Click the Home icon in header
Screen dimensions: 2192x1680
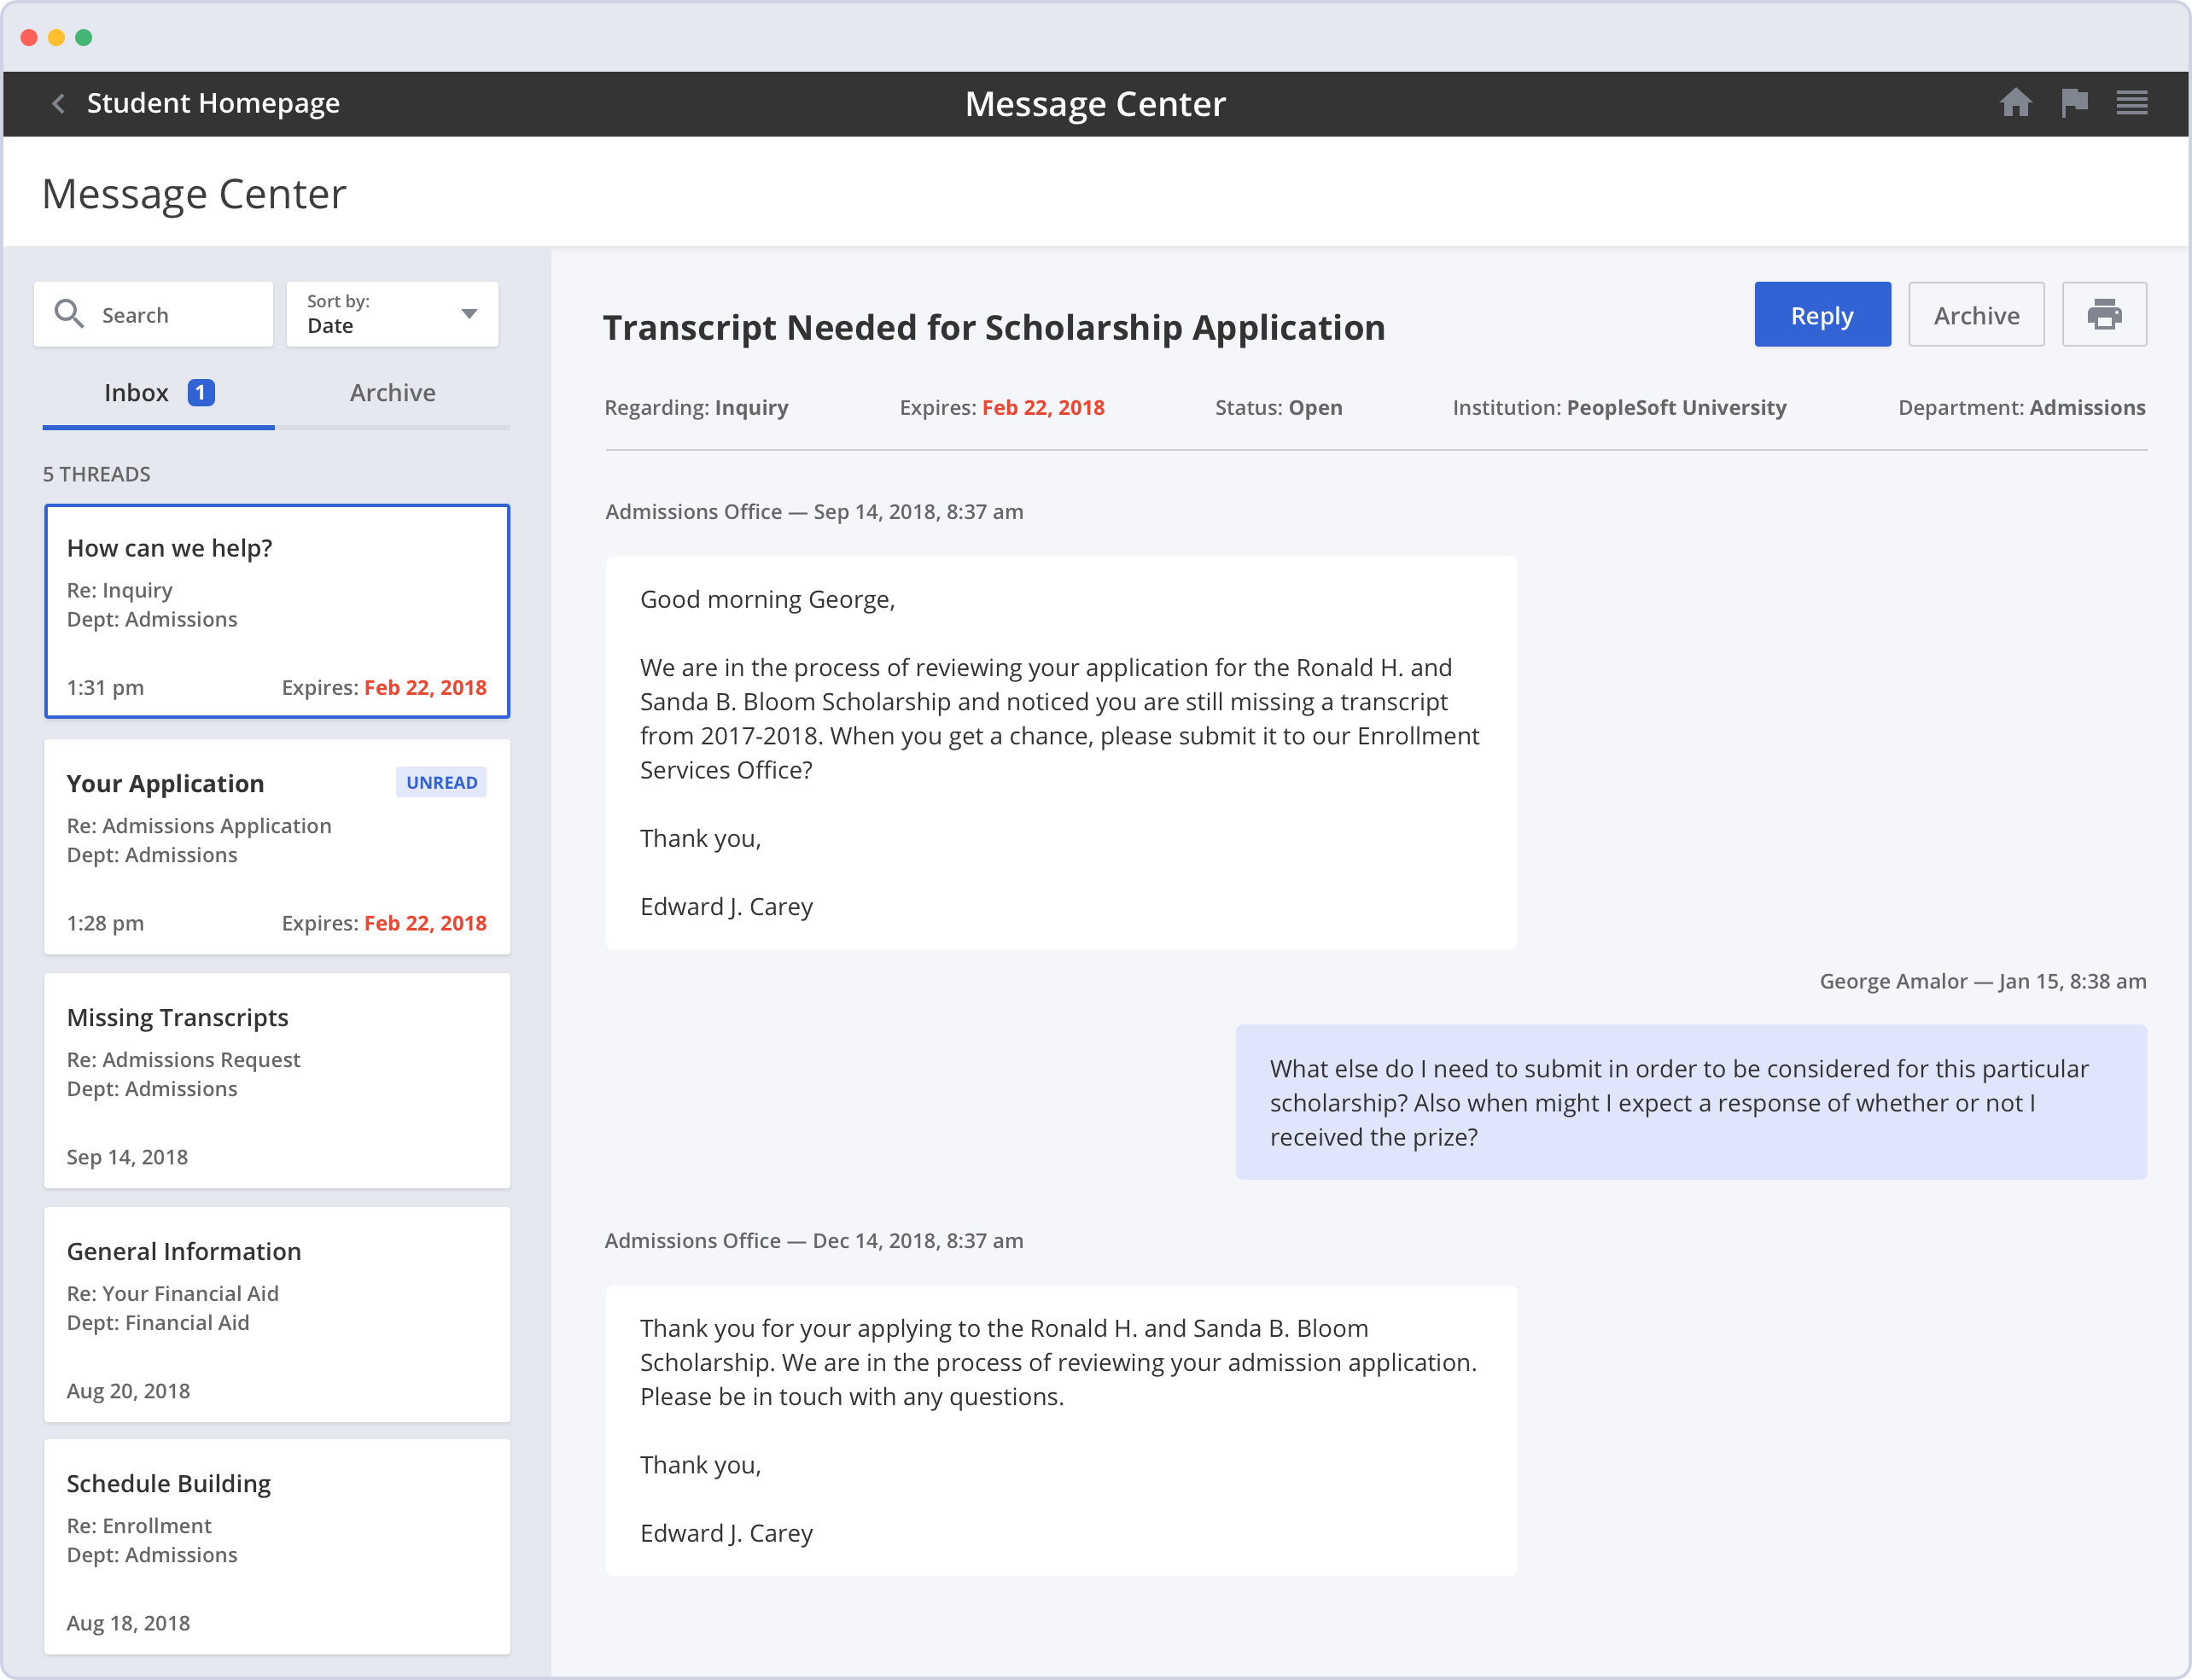click(2015, 103)
